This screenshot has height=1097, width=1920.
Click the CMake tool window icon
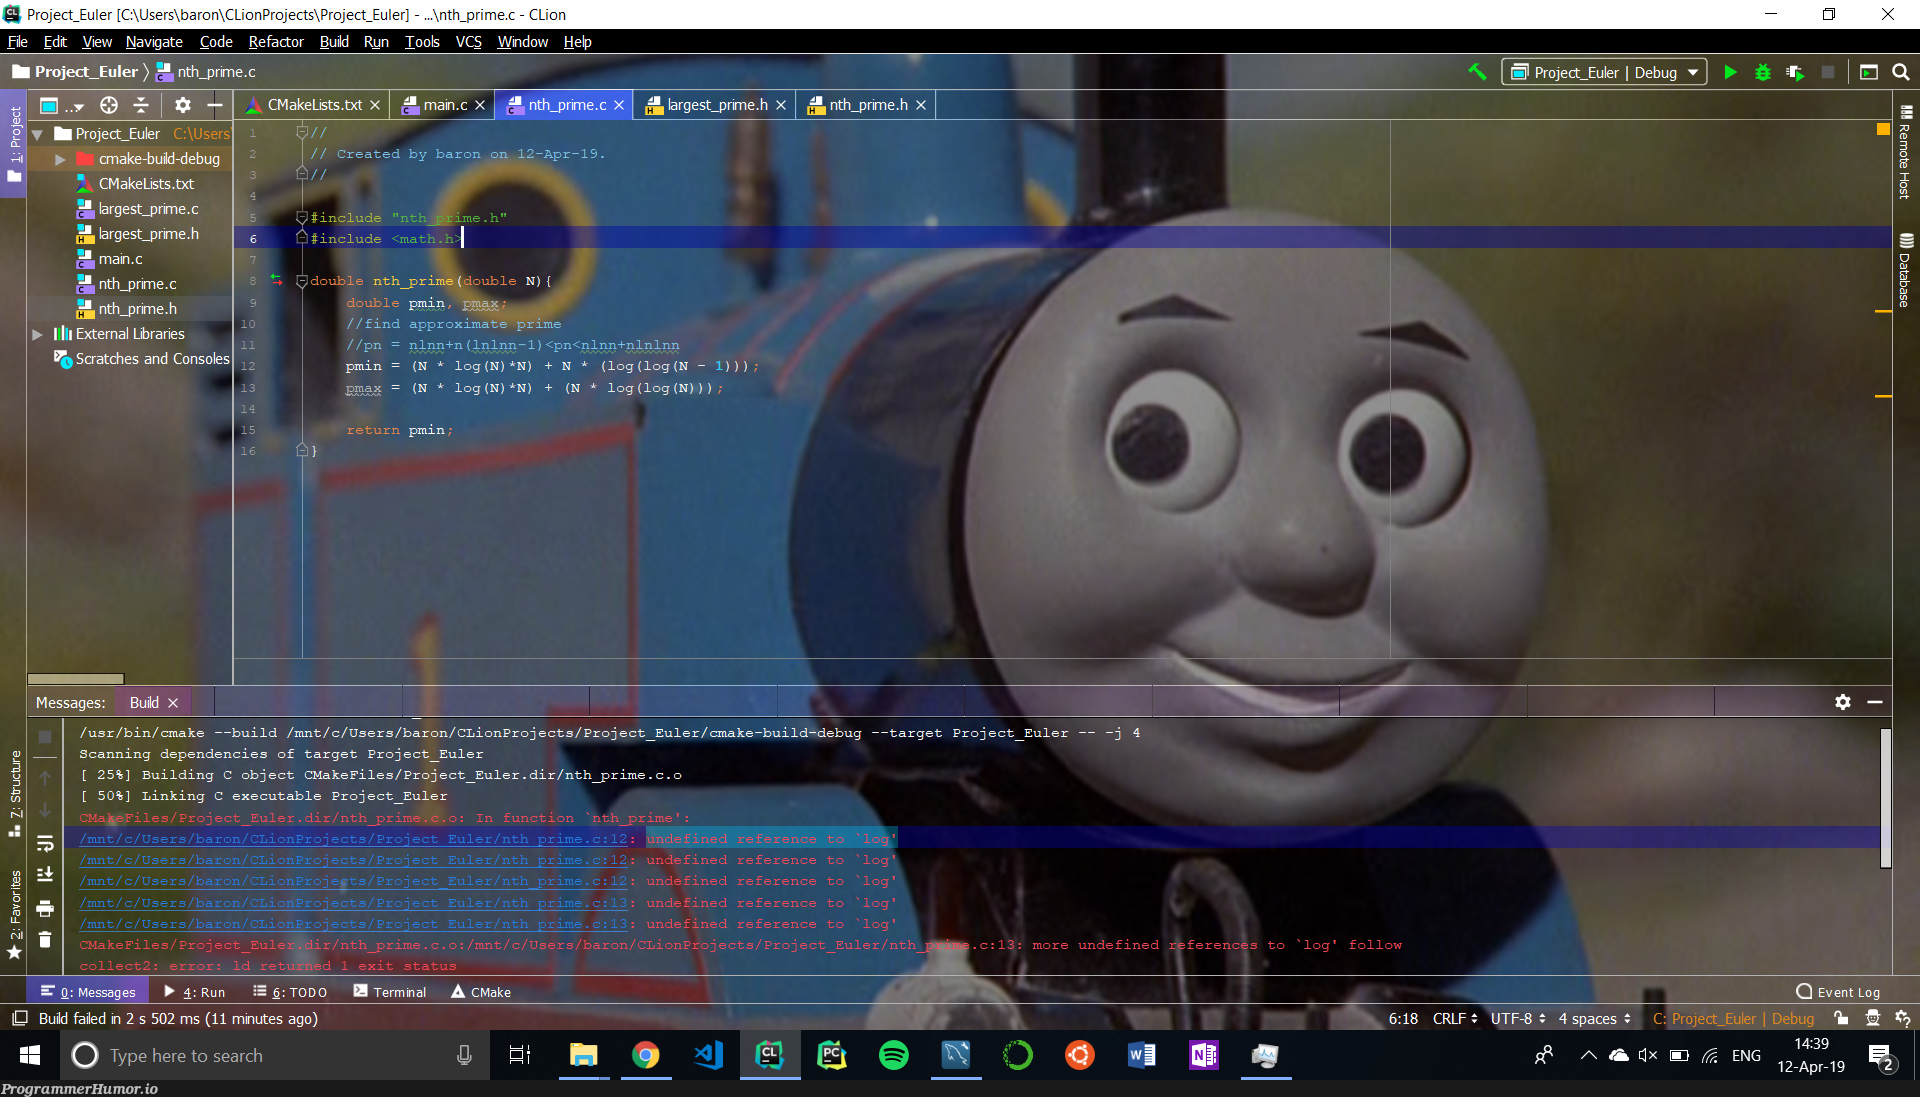tap(487, 992)
